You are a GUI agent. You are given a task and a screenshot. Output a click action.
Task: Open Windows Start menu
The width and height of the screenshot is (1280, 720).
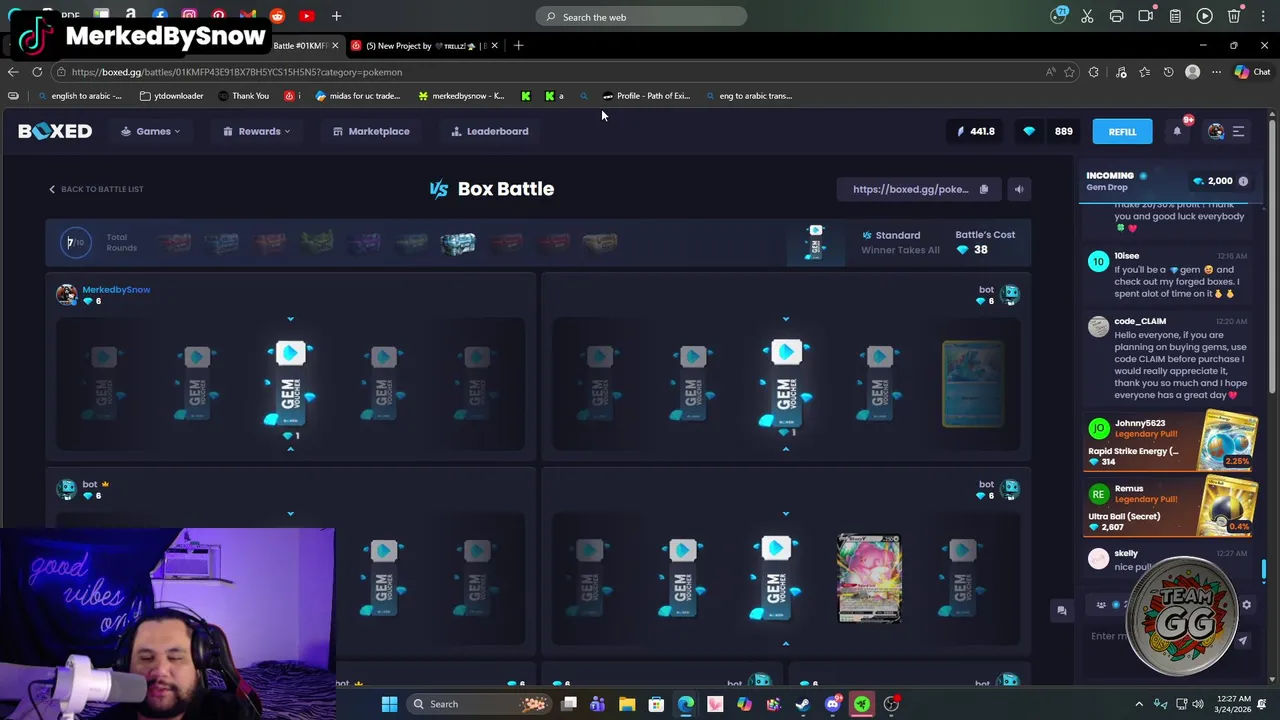(x=389, y=704)
